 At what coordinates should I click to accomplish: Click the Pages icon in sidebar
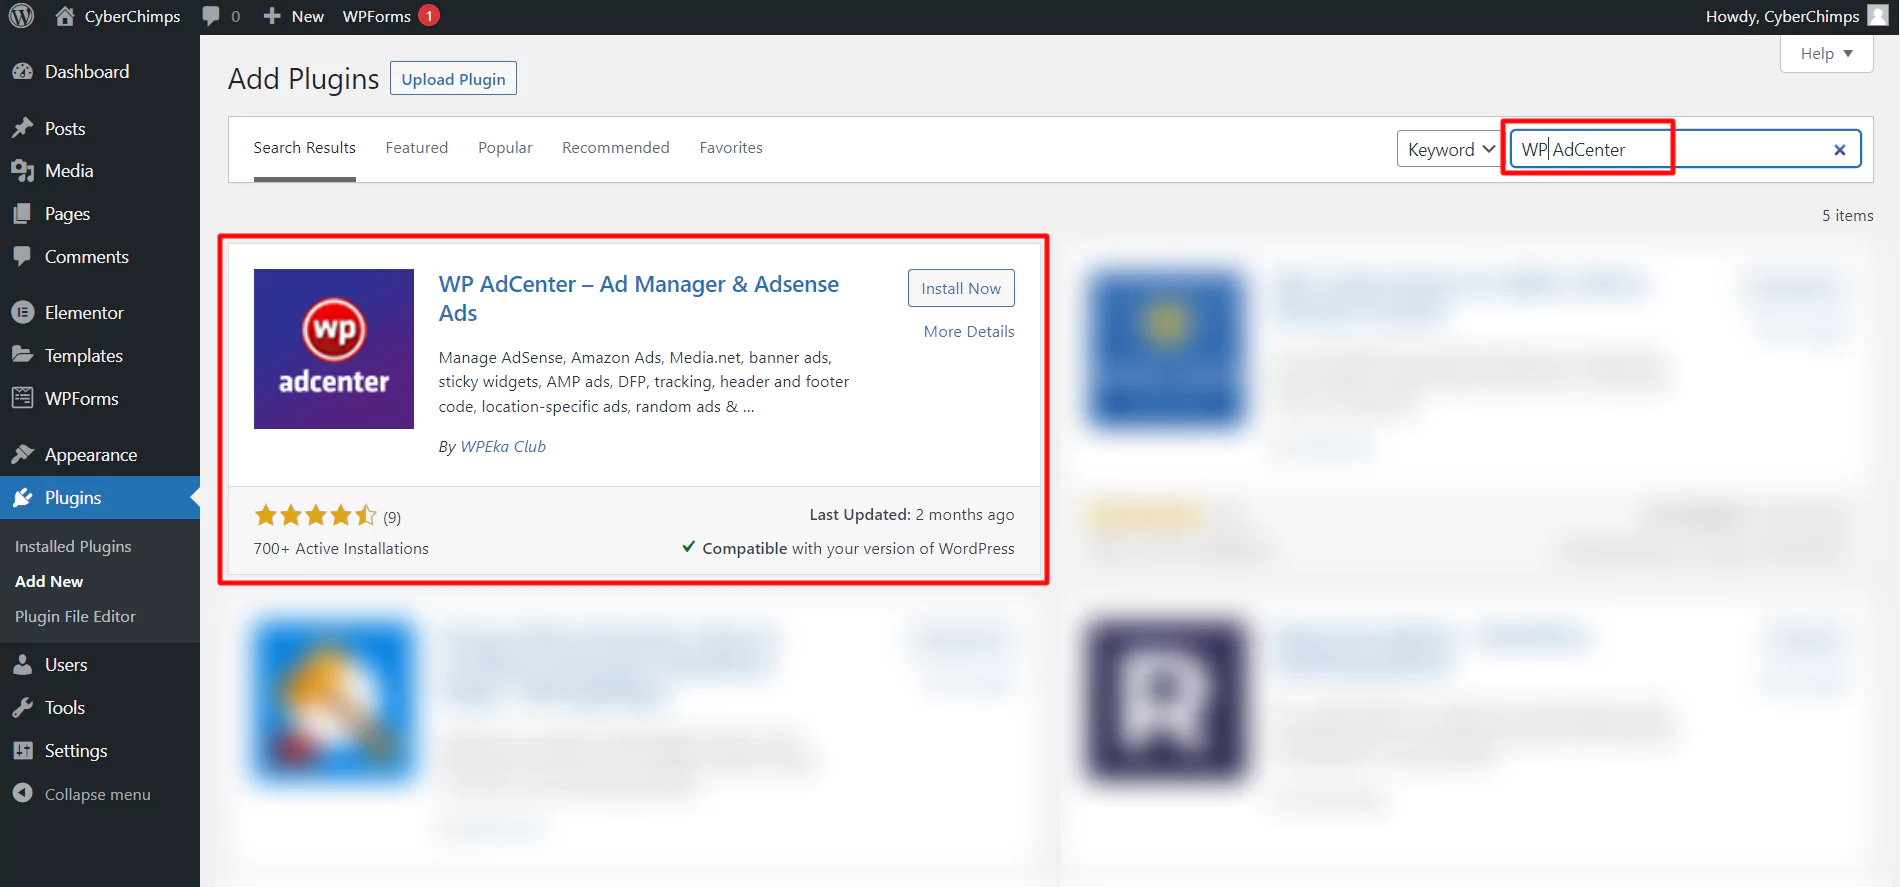[22, 214]
